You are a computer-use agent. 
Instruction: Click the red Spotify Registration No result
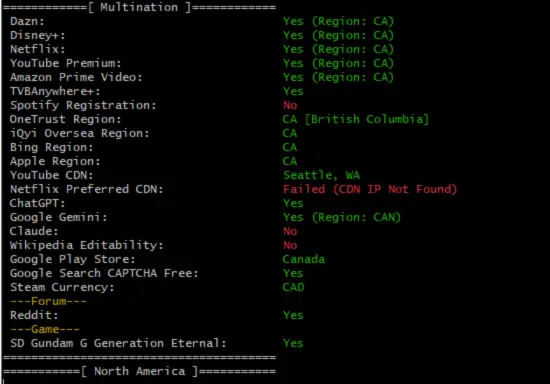point(290,105)
